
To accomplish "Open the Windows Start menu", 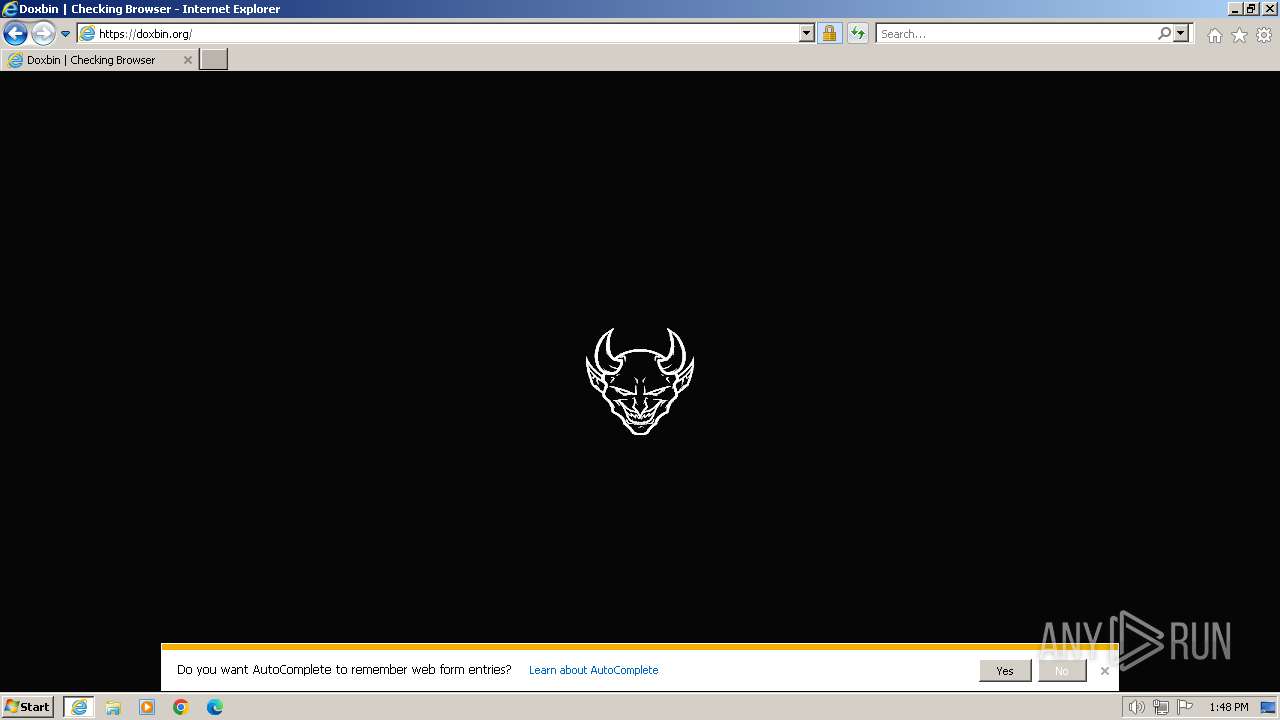I will 28,707.
